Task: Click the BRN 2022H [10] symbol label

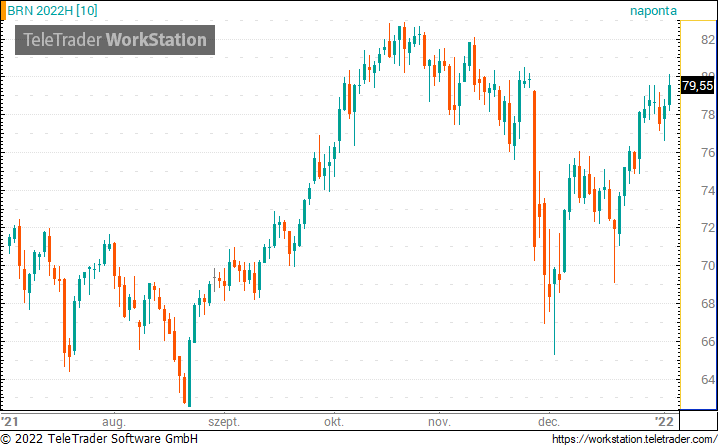Action: pos(53,11)
